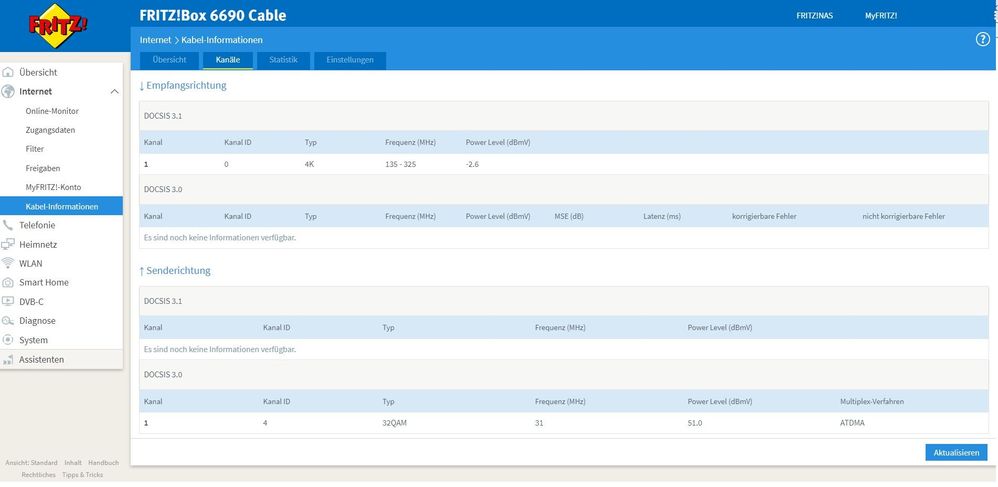Open the Handbuch footer link
998x487 pixels.
103,463
